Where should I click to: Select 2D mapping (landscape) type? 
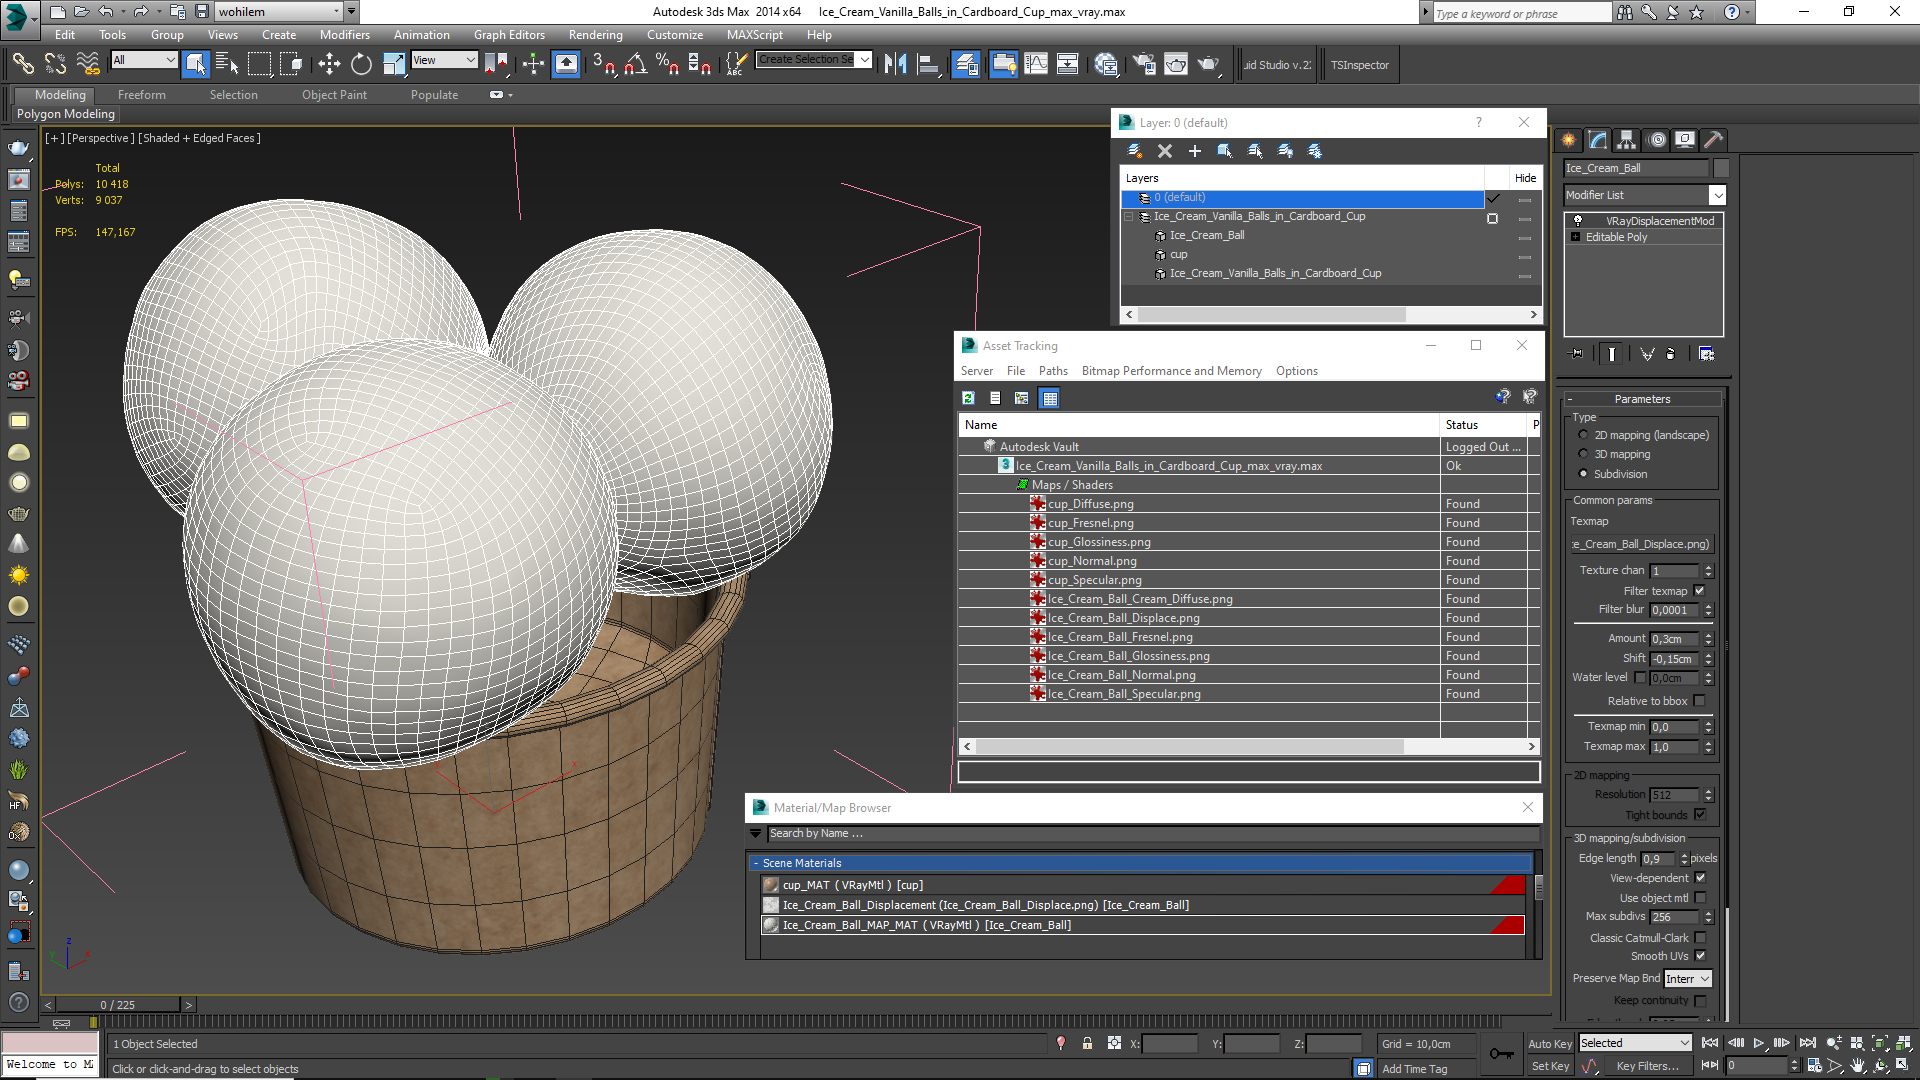1583,435
